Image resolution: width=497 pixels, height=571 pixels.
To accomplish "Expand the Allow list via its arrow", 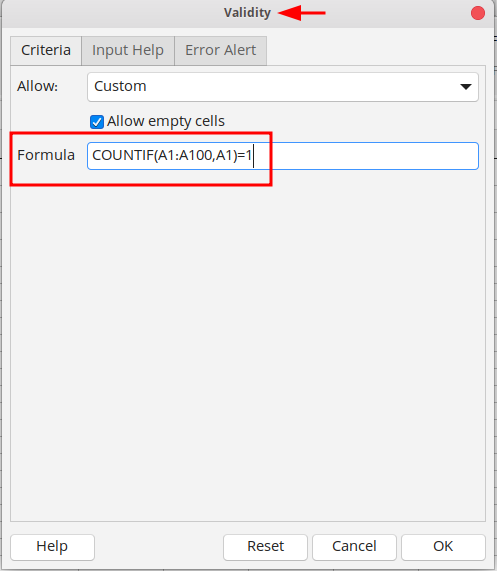I will 465,87.
